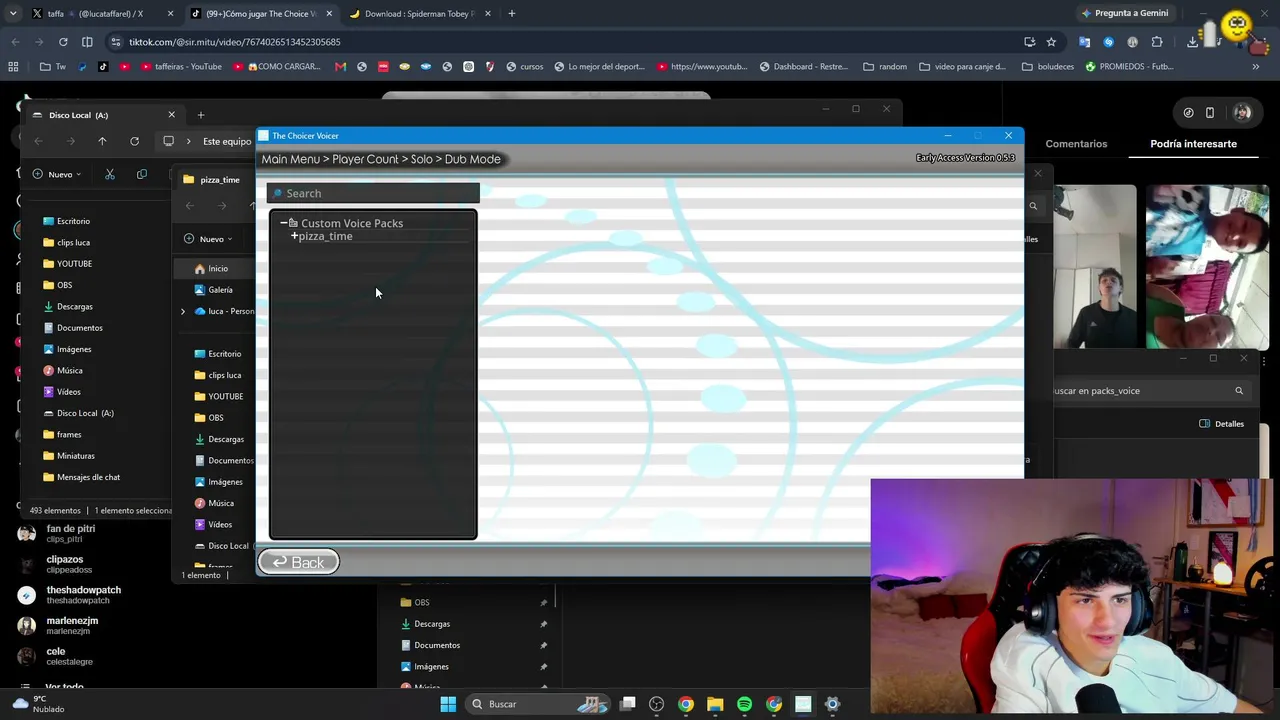Open Galería in the pizza_time Explorer window
The height and width of the screenshot is (720, 1280).
click(x=213, y=290)
